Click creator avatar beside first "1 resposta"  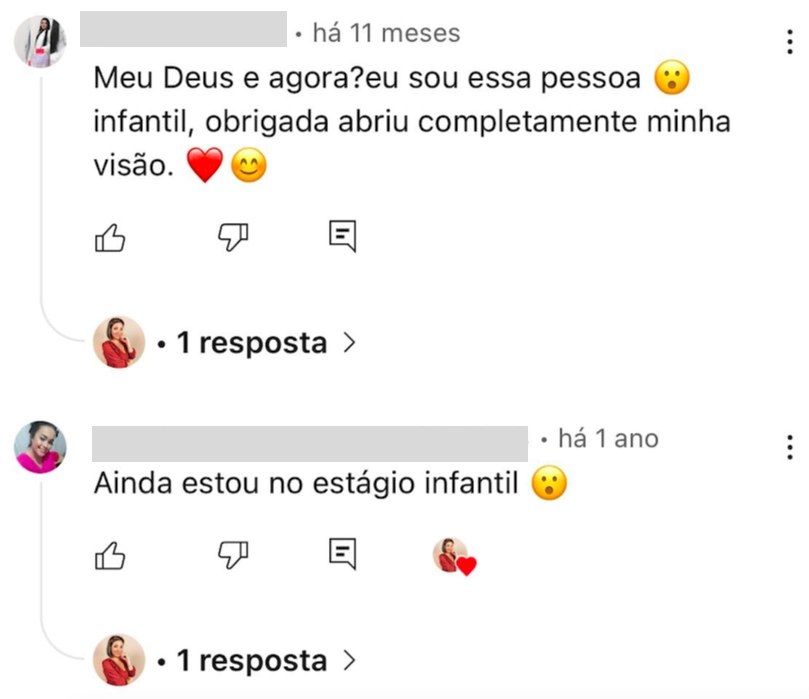click(x=119, y=343)
